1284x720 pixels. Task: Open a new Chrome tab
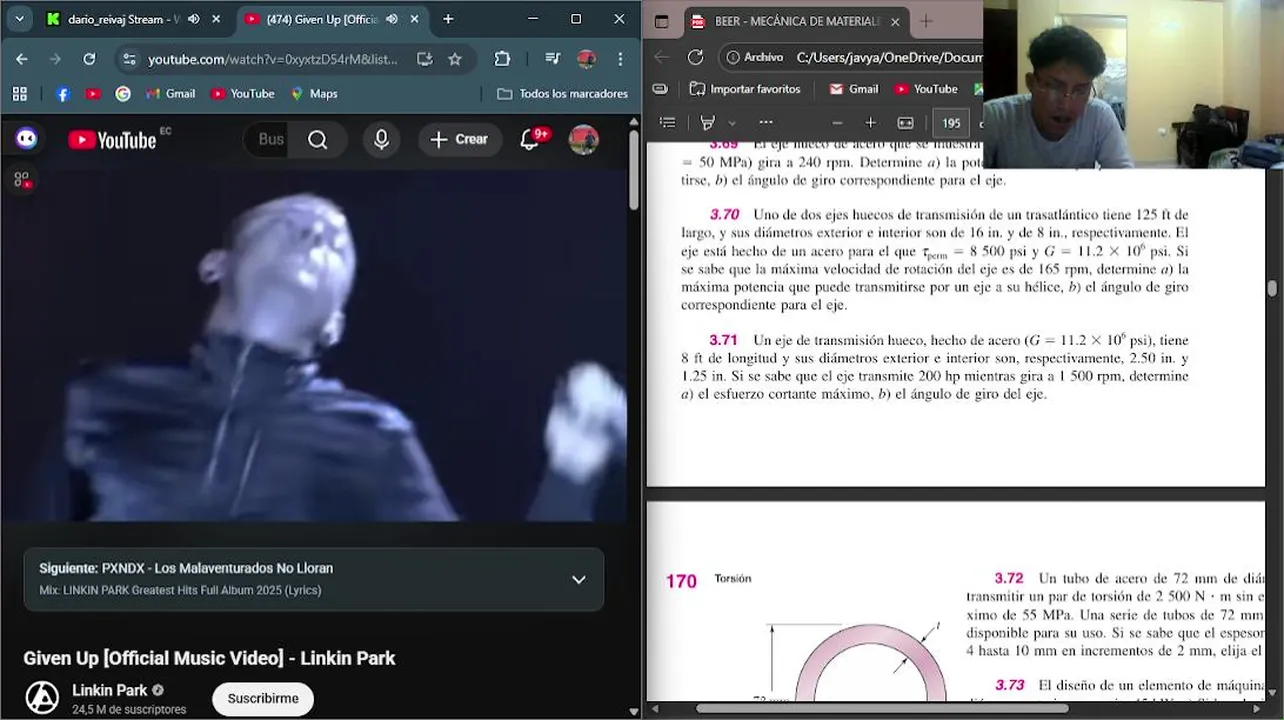448,19
